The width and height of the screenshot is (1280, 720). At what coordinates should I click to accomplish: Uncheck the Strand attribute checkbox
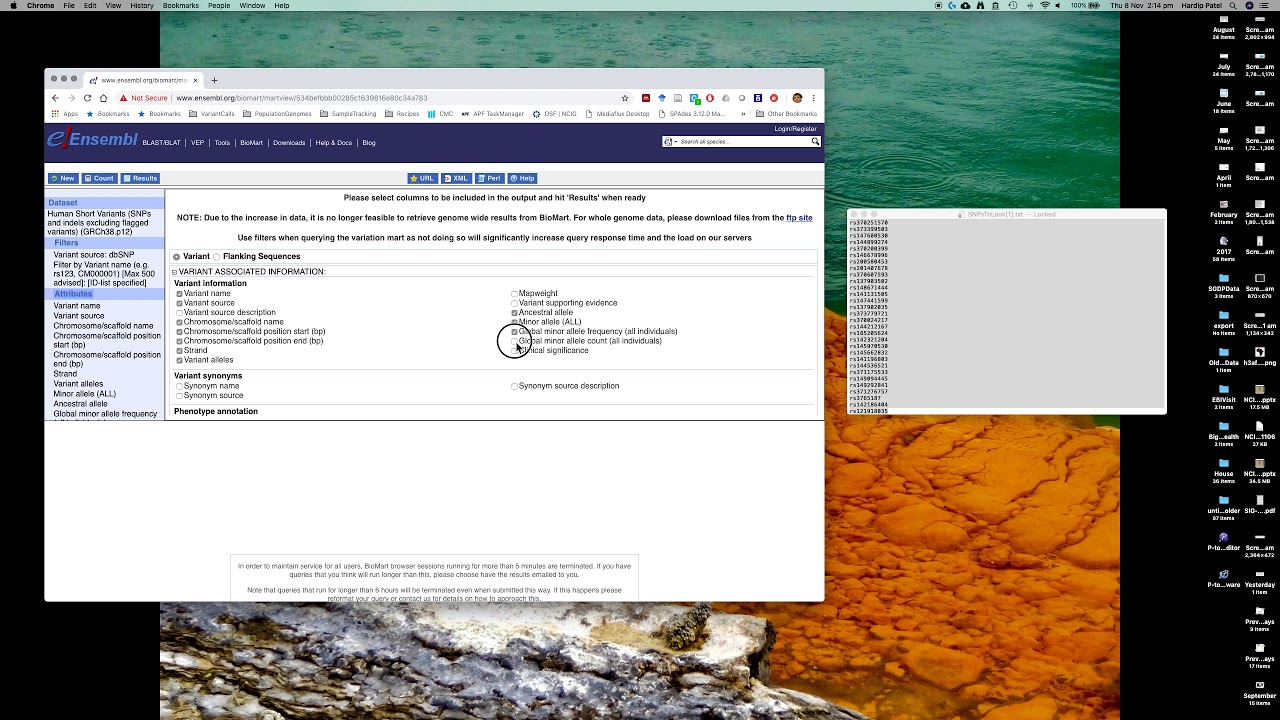click(180, 351)
